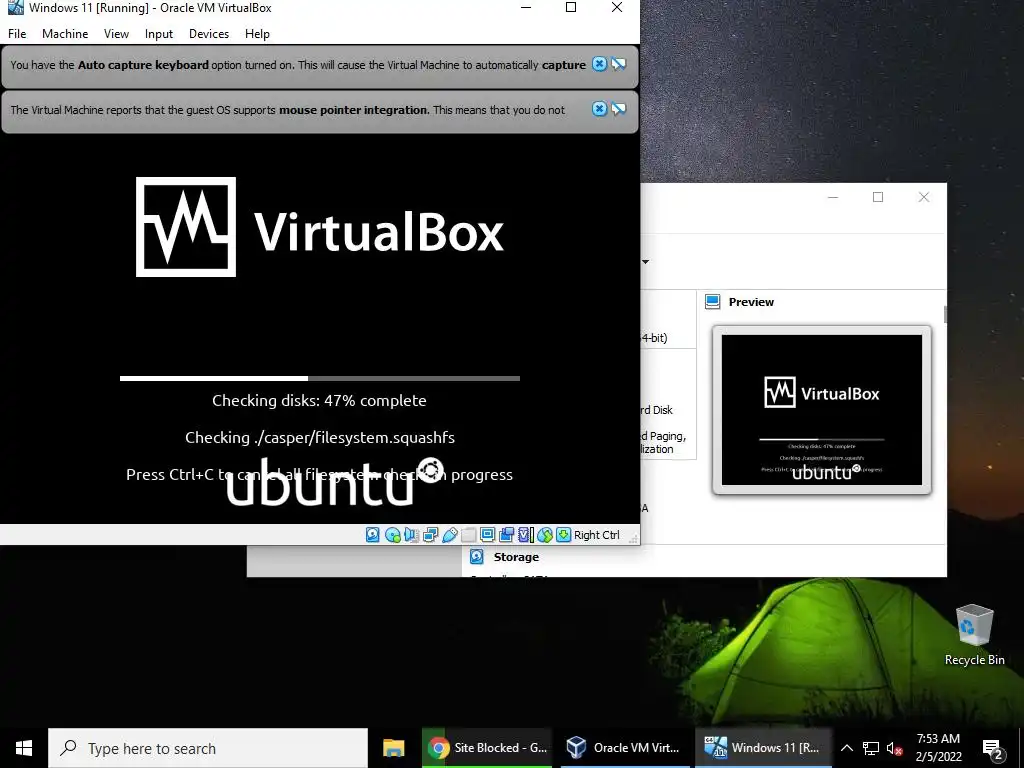Viewport: 1024px width, 768px height.
Task: Switch to Oracle VM VirtualBox Manager taskbar item
Action: tap(624, 748)
